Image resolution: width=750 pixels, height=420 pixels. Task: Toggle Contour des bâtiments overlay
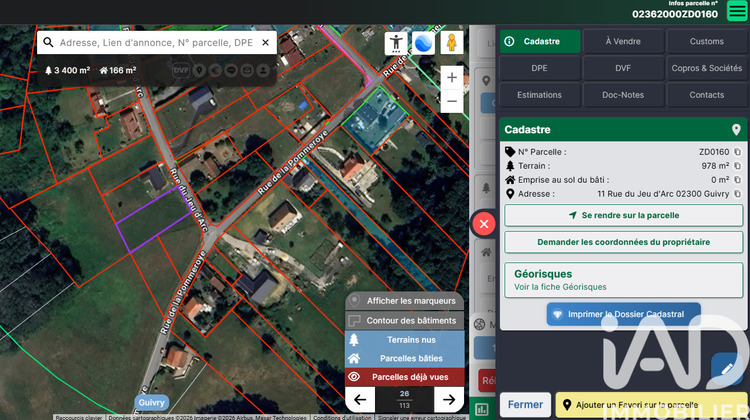click(x=405, y=320)
